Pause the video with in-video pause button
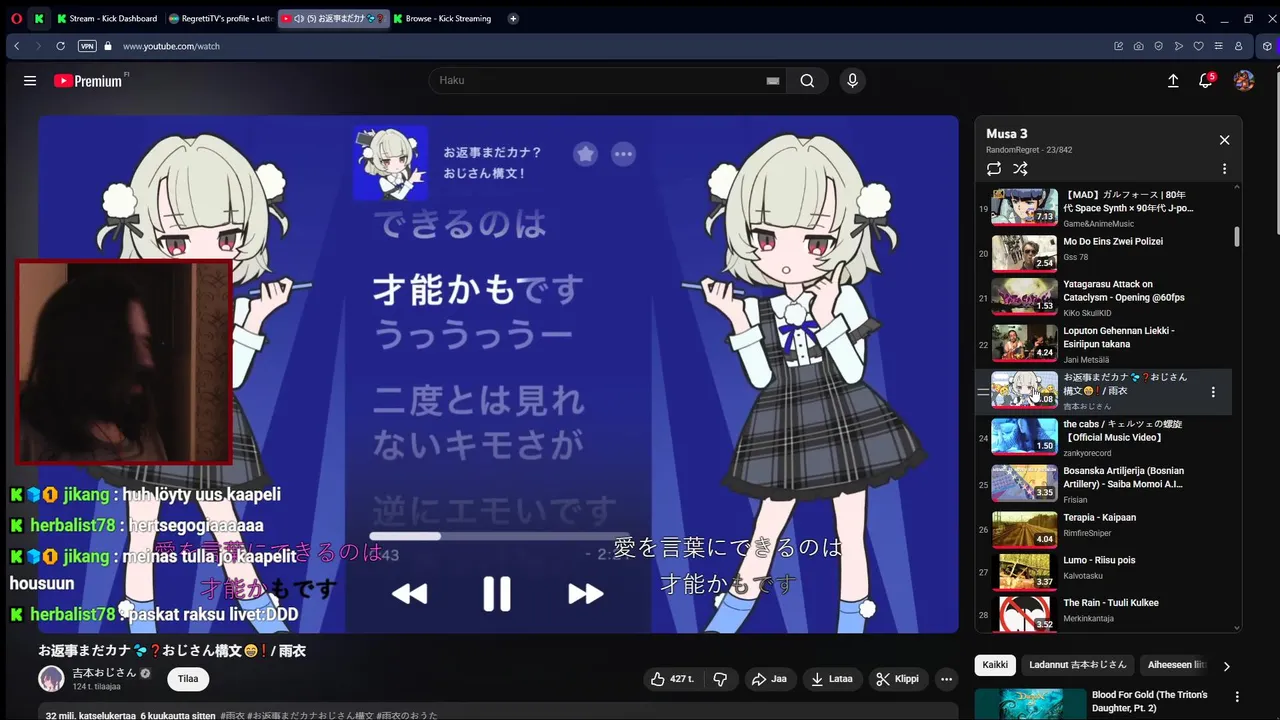The height and width of the screenshot is (720, 1280). [x=497, y=594]
